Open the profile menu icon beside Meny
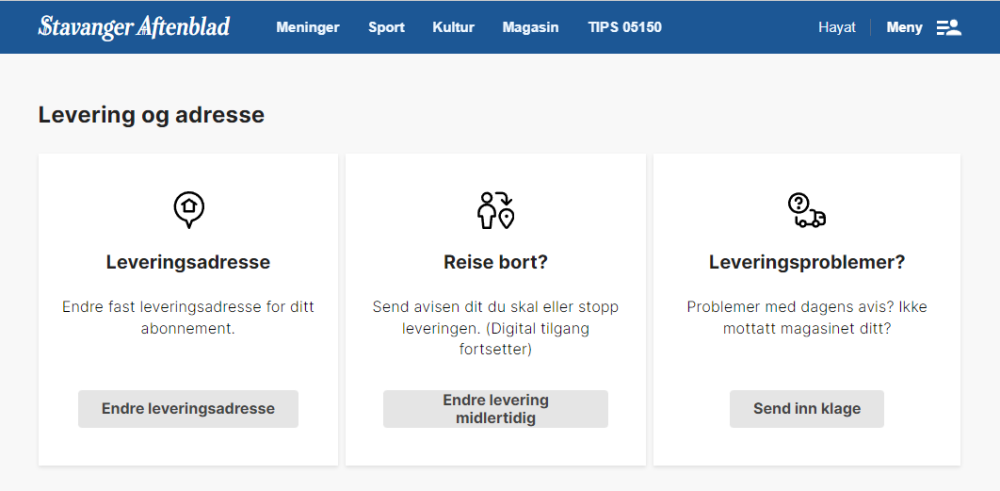Viewport: 1000px width, 491px height. coord(948,28)
